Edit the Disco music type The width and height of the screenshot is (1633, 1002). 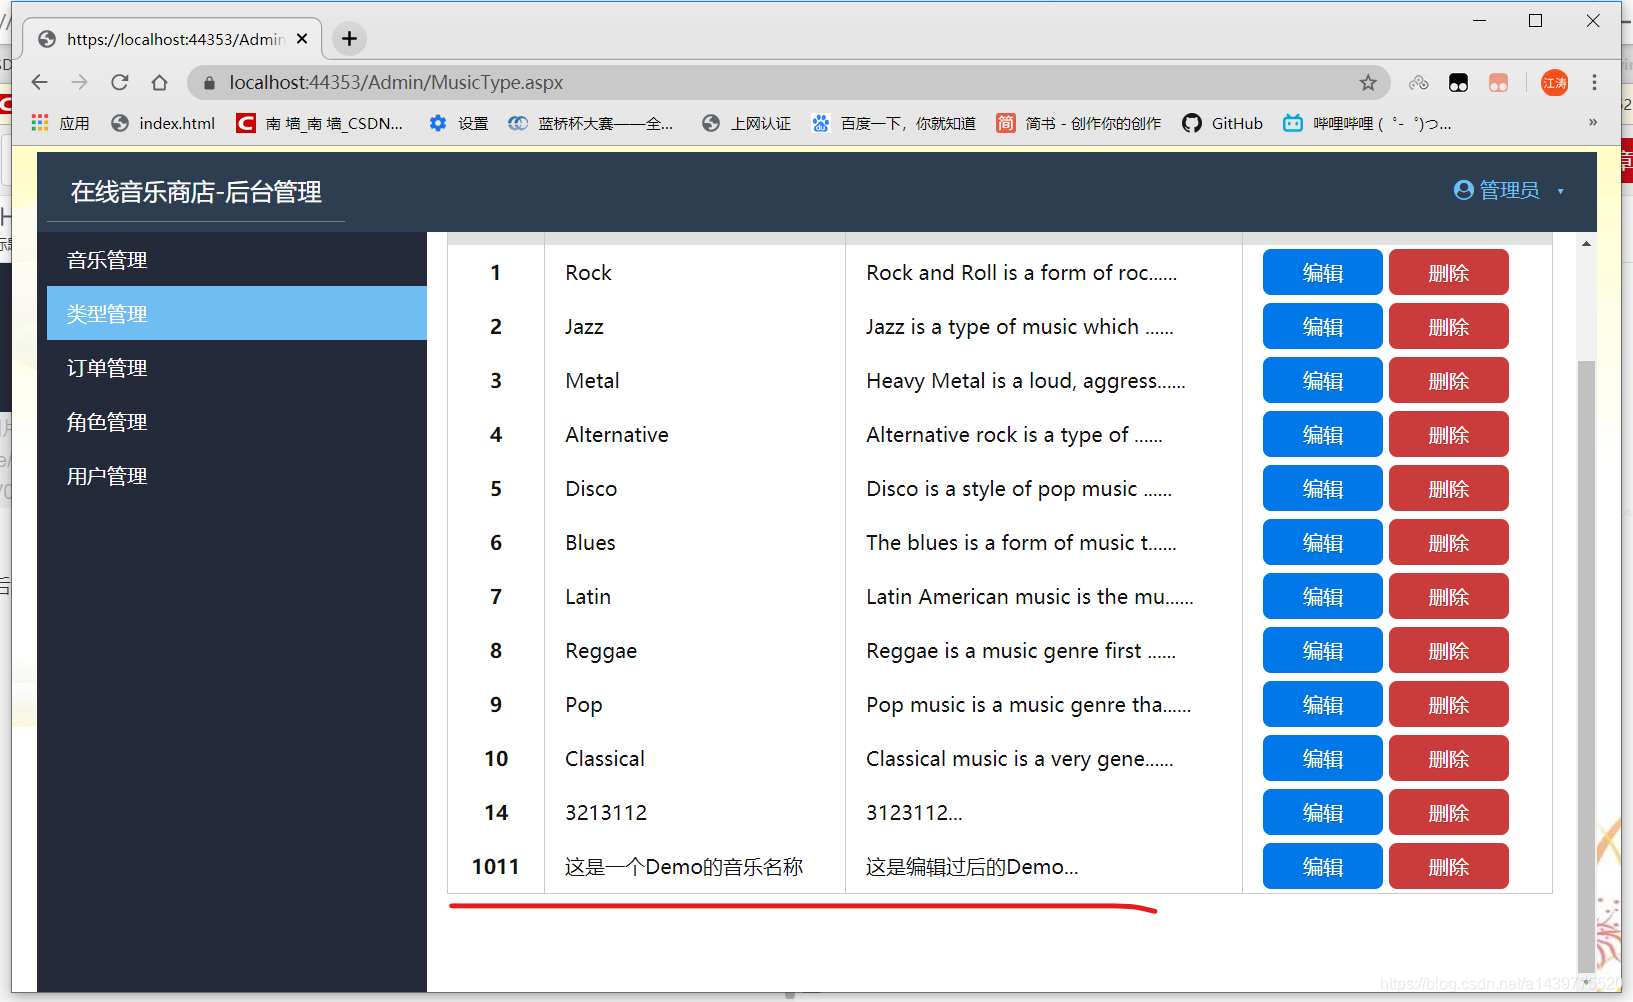pyautogui.click(x=1323, y=489)
